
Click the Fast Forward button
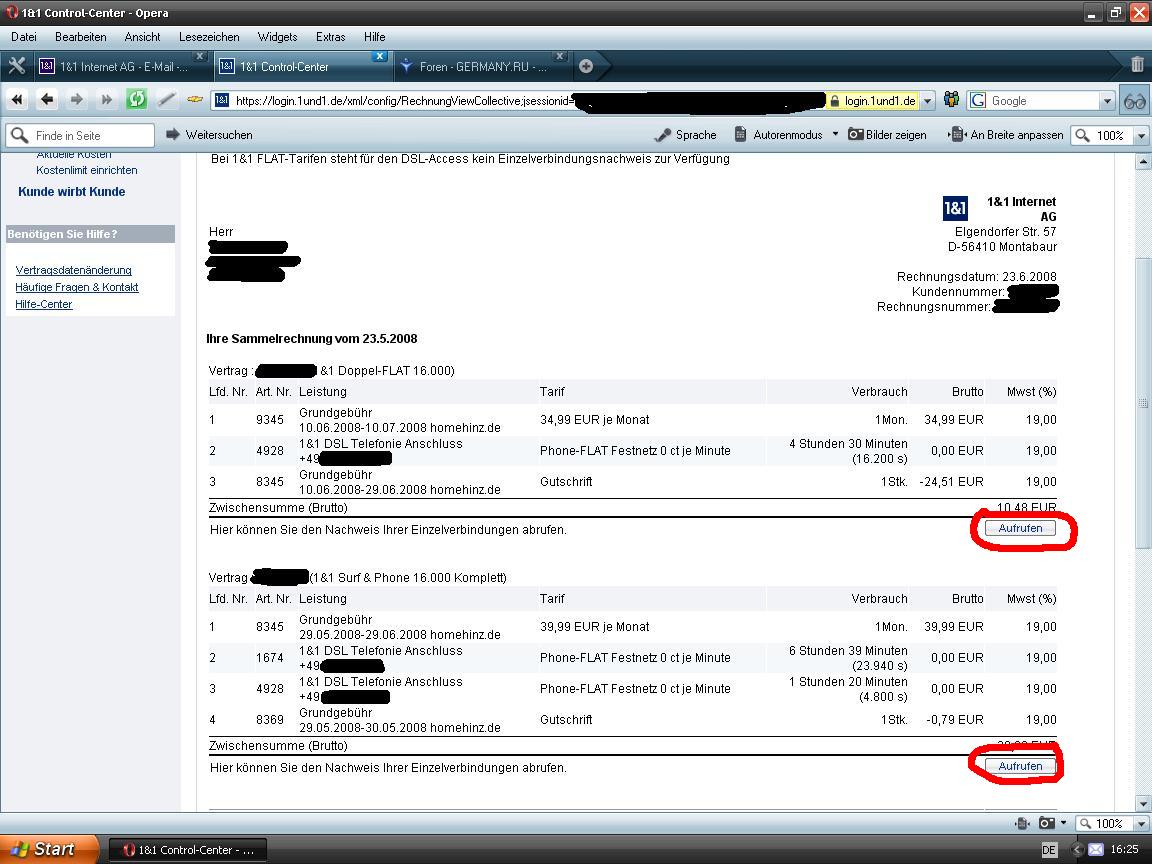[x=107, y=99]
